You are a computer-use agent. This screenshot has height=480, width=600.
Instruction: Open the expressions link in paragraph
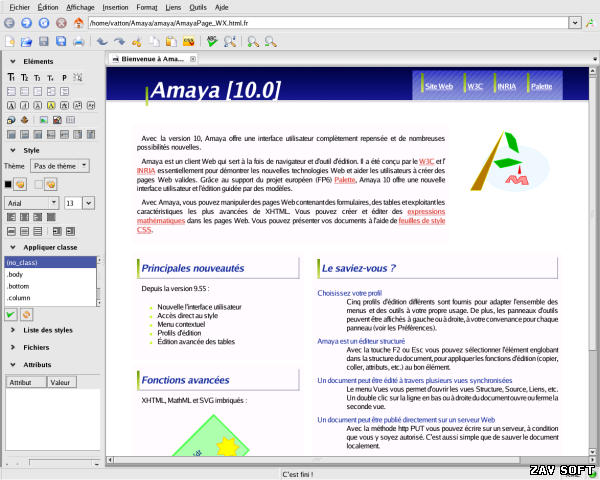pyautogui.click(x=426, y=211)
